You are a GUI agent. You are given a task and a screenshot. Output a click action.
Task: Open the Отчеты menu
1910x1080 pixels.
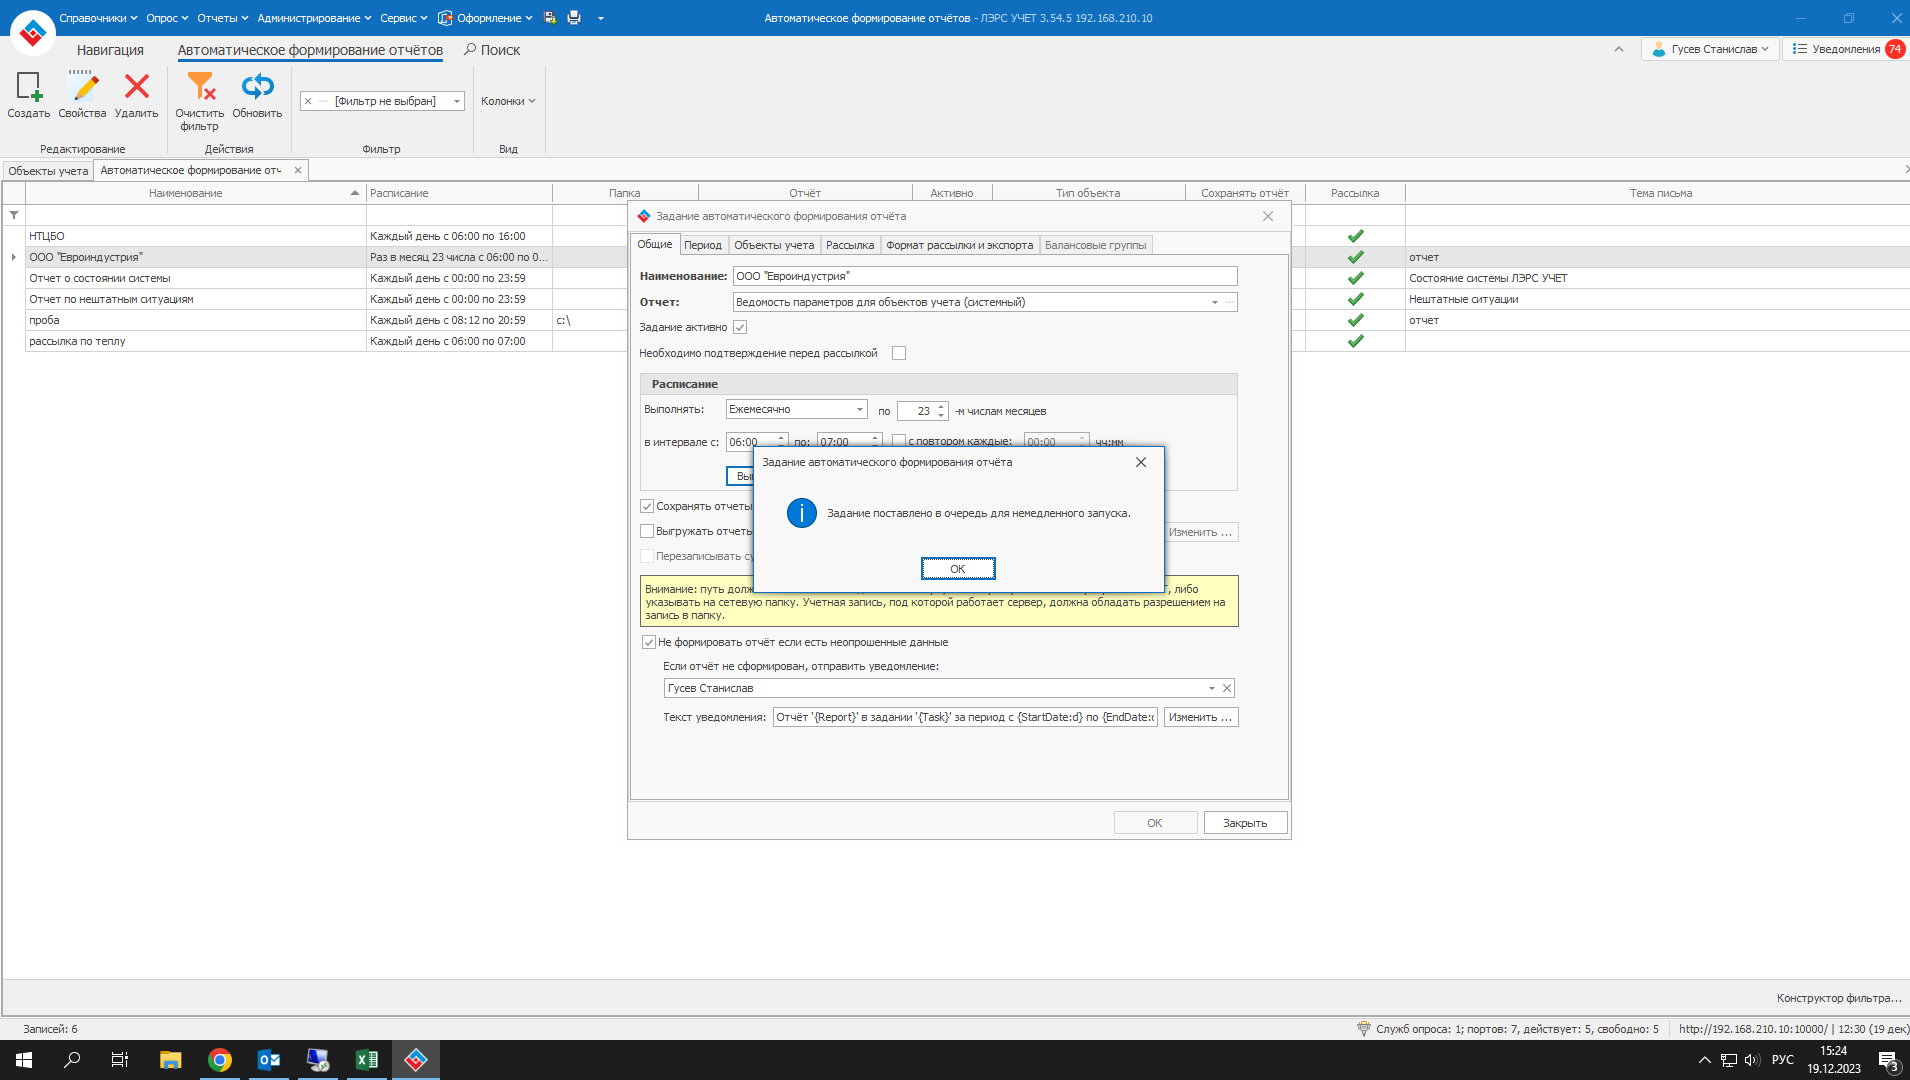pos(222,18)
